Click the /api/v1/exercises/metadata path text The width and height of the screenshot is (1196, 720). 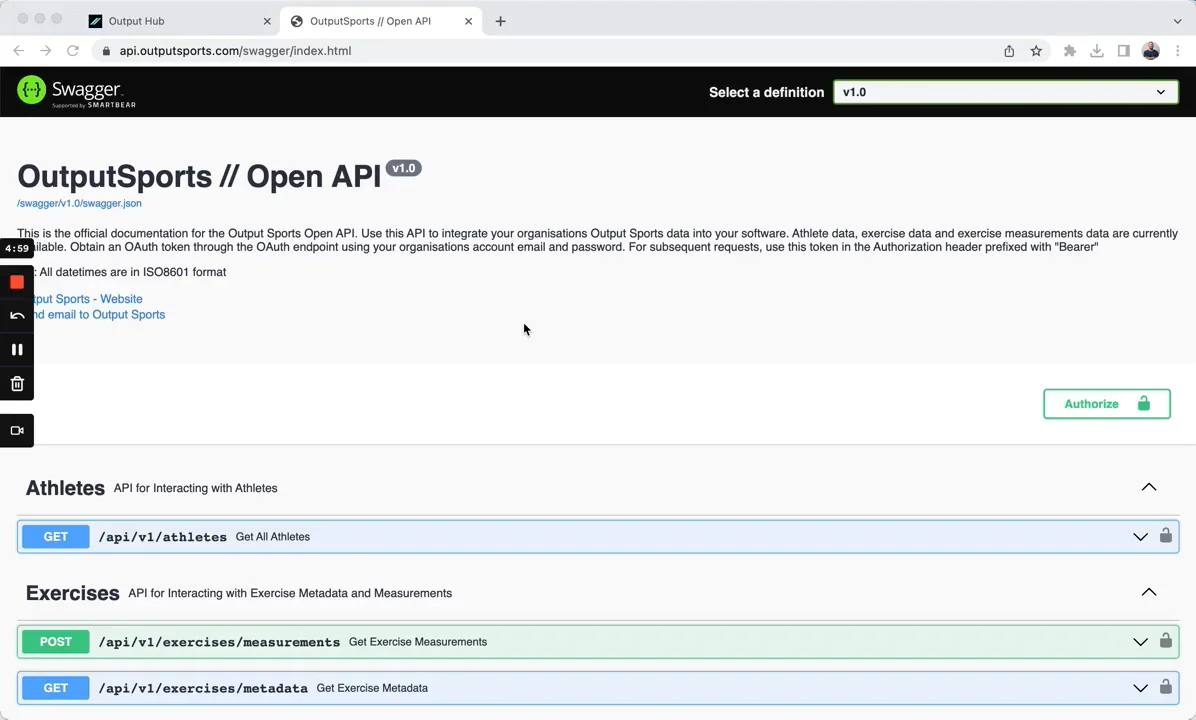click(203, 688)
